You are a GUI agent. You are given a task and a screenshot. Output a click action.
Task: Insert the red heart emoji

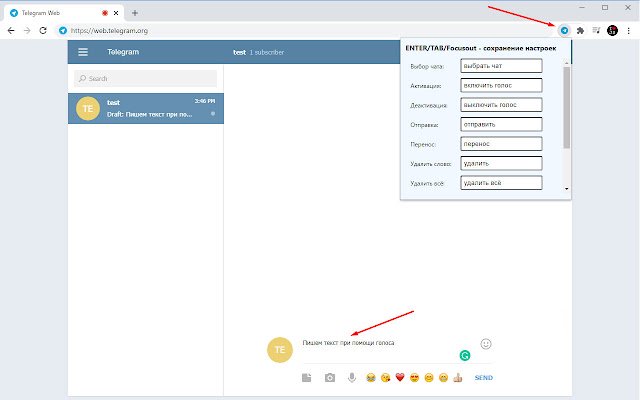400,378
